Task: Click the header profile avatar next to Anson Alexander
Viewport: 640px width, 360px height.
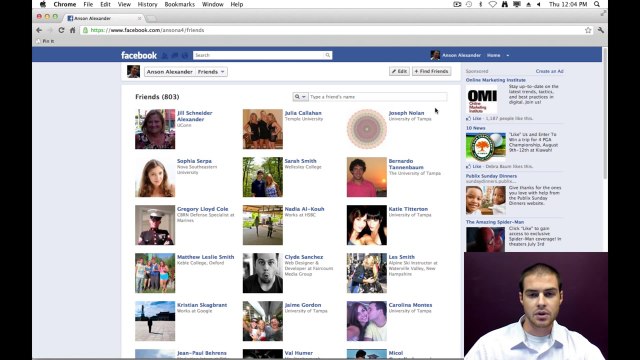Action: coord(435,55)
